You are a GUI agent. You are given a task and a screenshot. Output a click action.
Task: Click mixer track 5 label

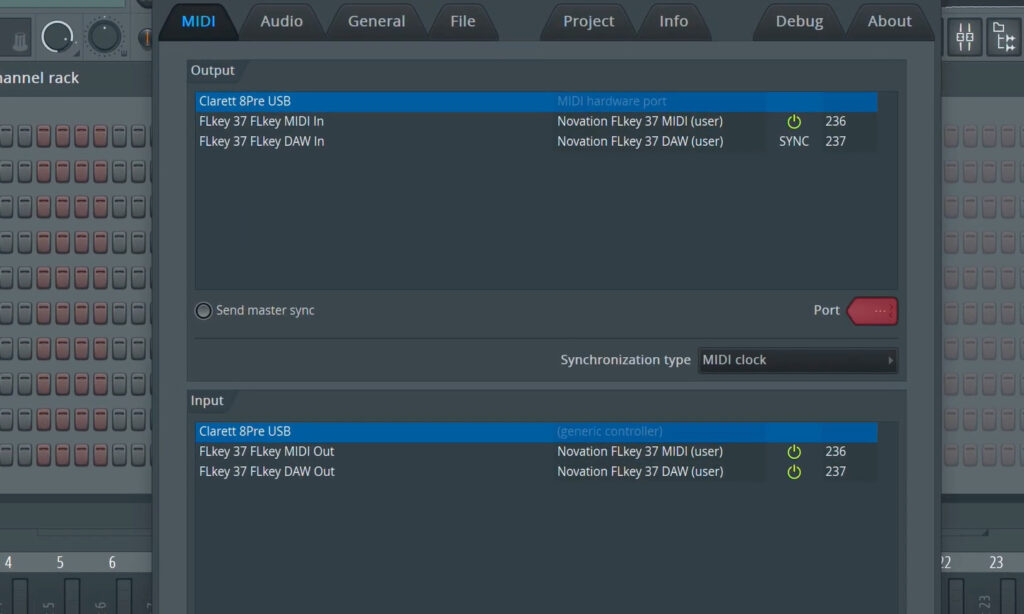click(60, 562)
